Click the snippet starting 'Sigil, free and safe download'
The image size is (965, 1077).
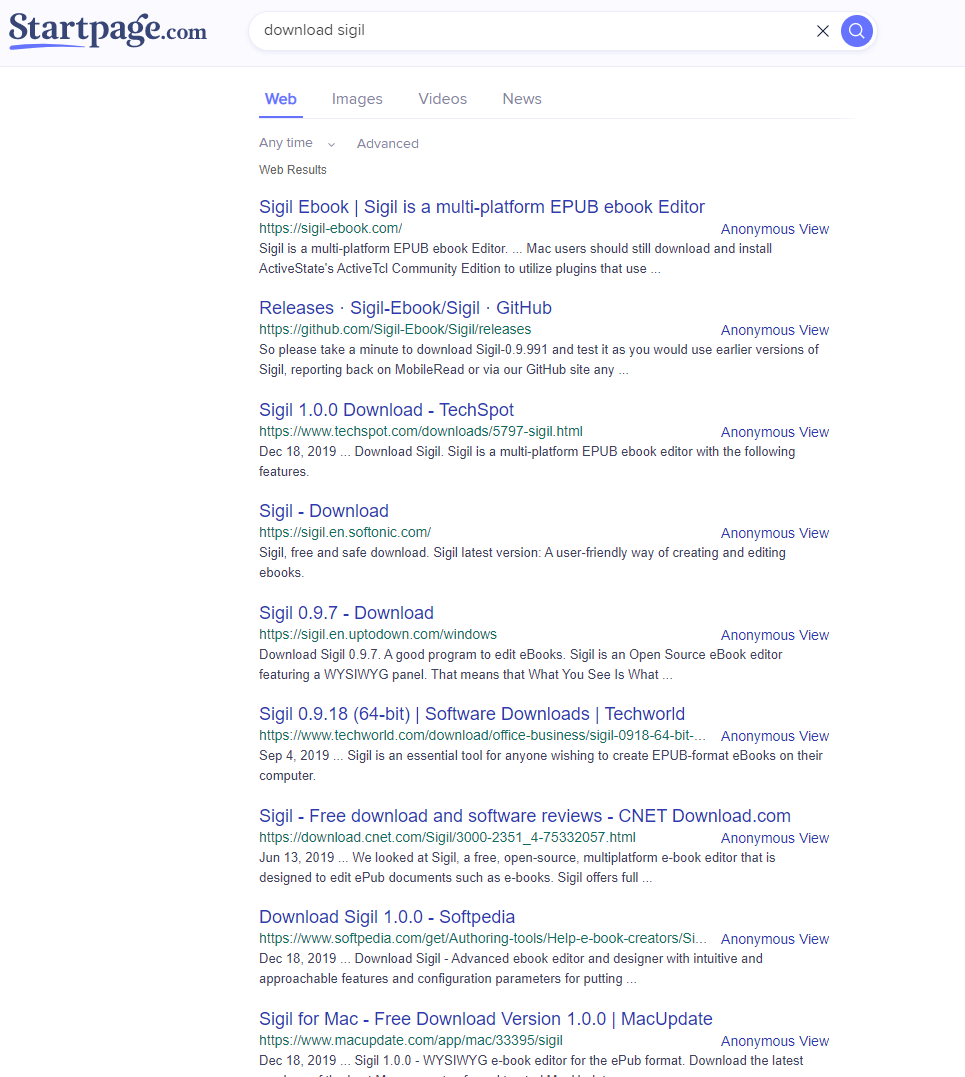[x=522, y=563]
